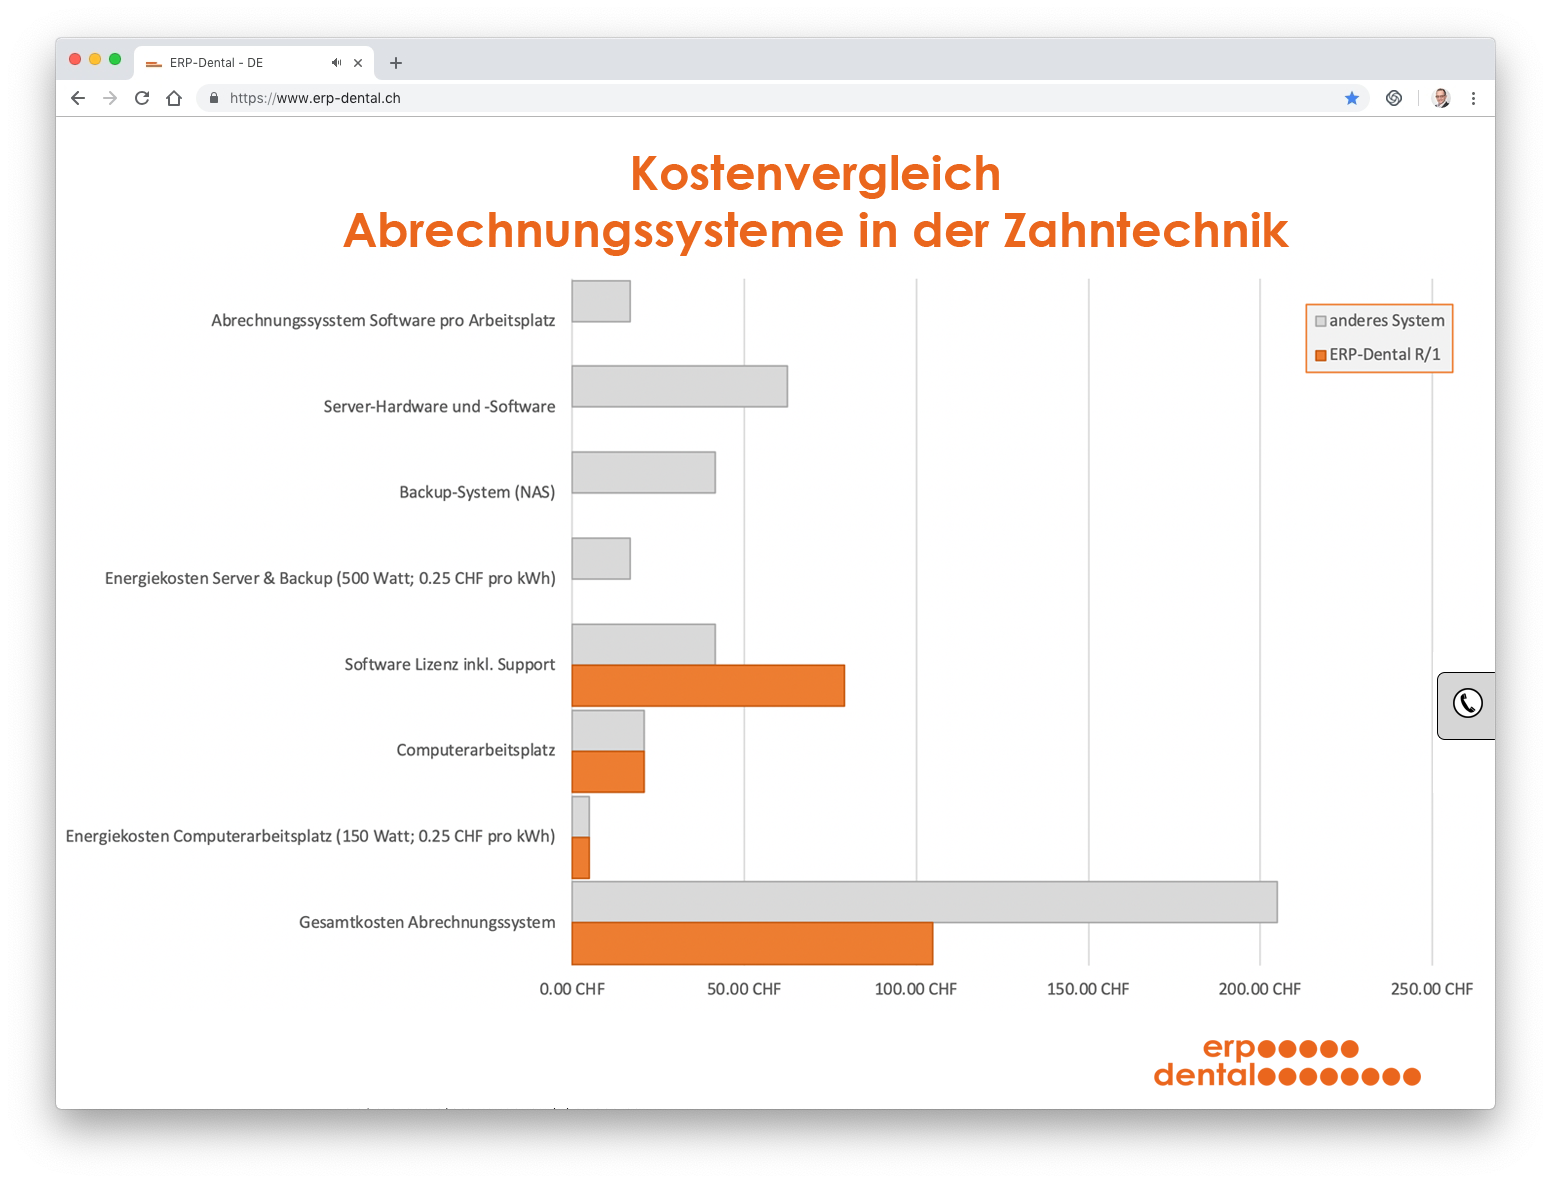Click the orange Software Lizenz bar
Image resolution: width=1551 pixels, height=1183 pixels.
pyautogui.click(x=708, y=686)
